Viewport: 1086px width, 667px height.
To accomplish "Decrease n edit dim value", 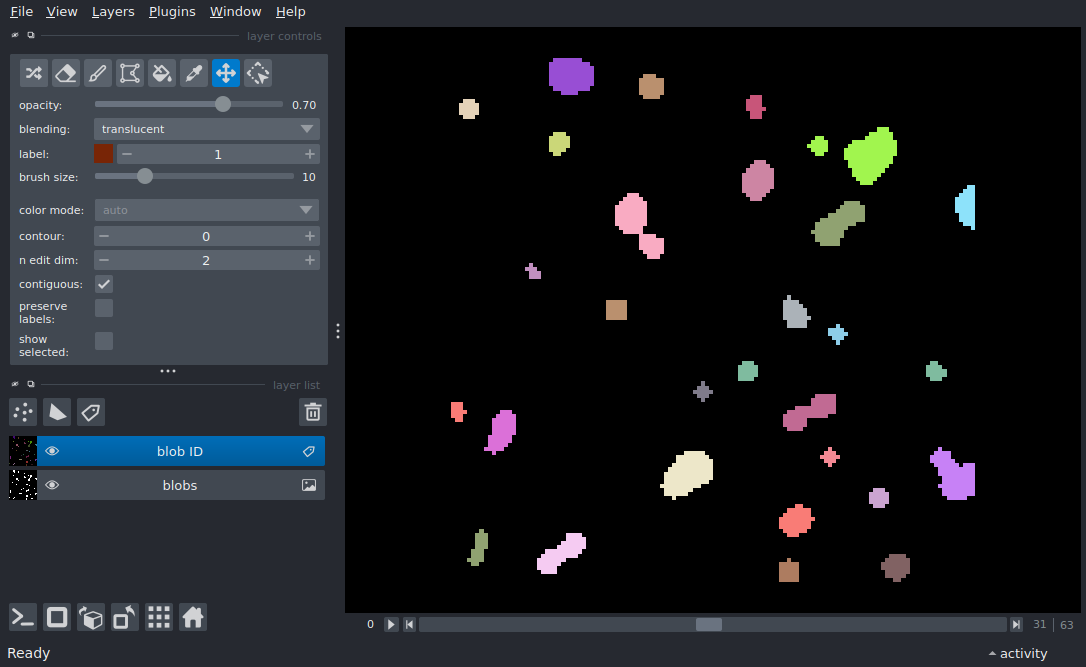I will point(104,260).
